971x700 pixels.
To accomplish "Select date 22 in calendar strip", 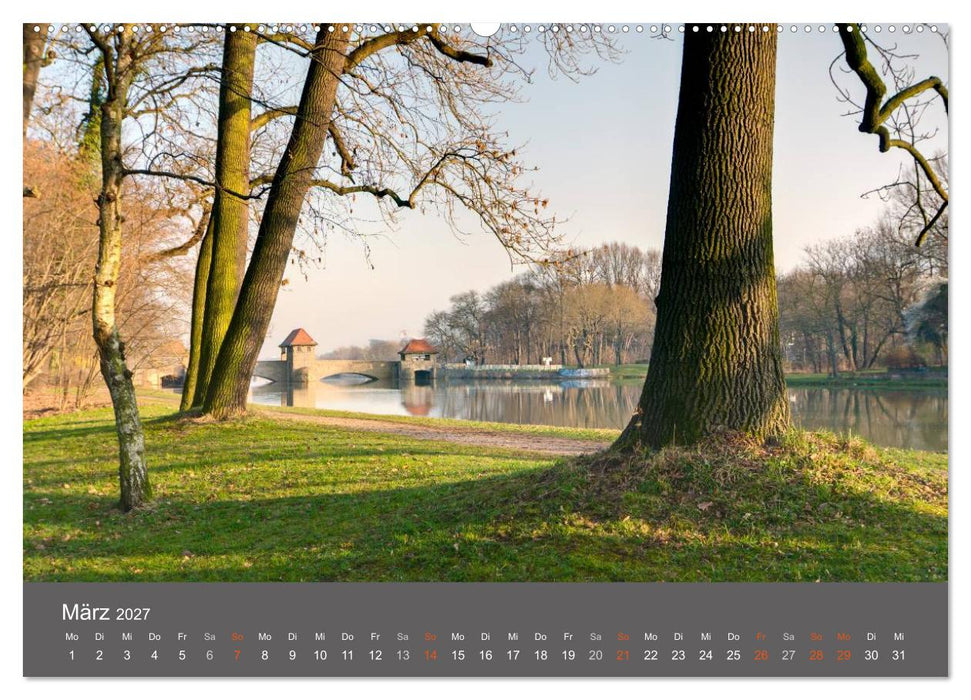I will (x=651, y=655).
